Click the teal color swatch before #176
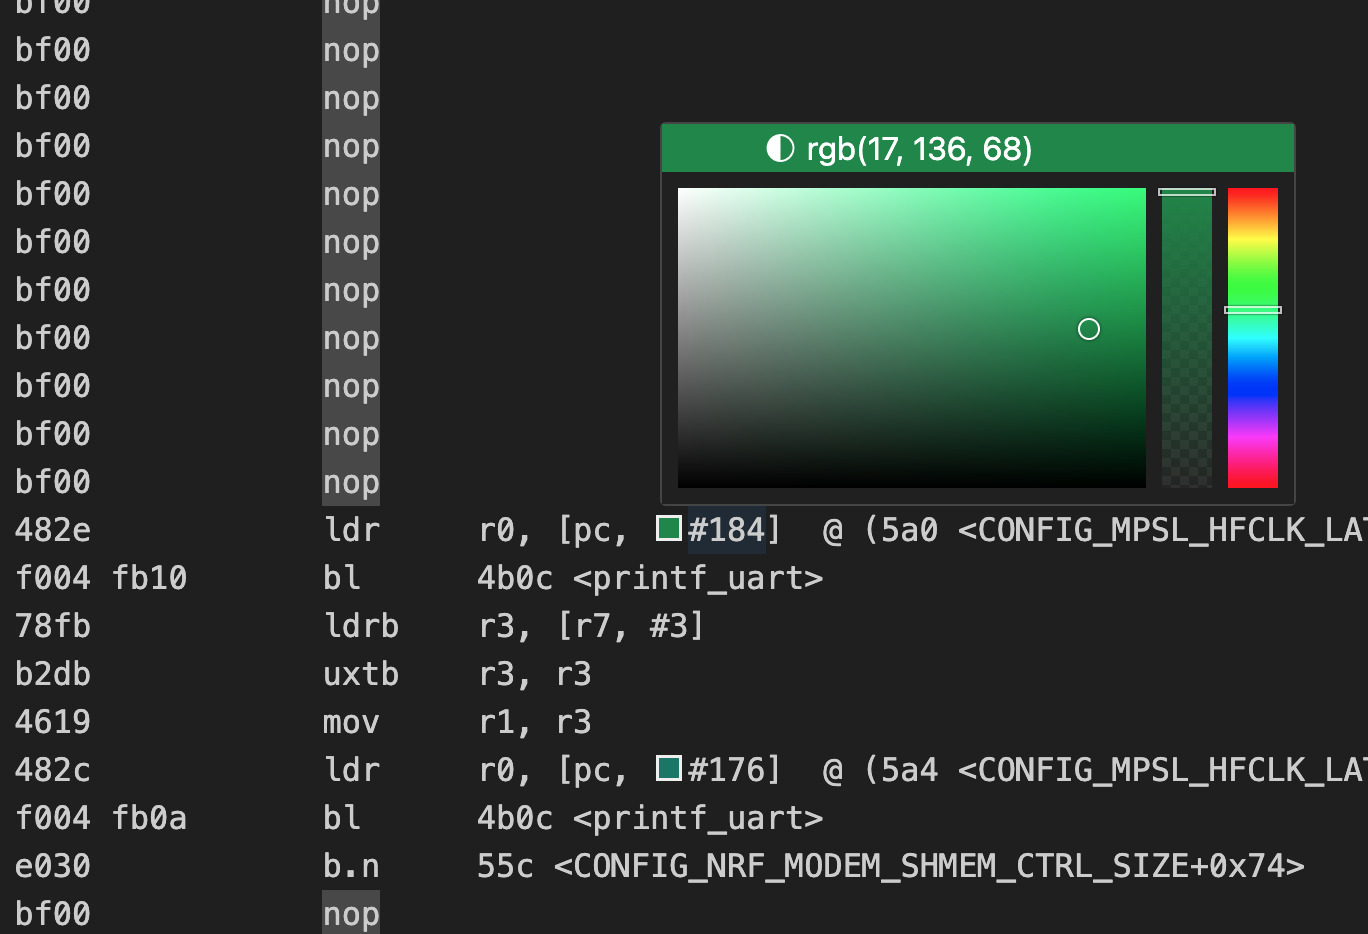 pos(668,768)
